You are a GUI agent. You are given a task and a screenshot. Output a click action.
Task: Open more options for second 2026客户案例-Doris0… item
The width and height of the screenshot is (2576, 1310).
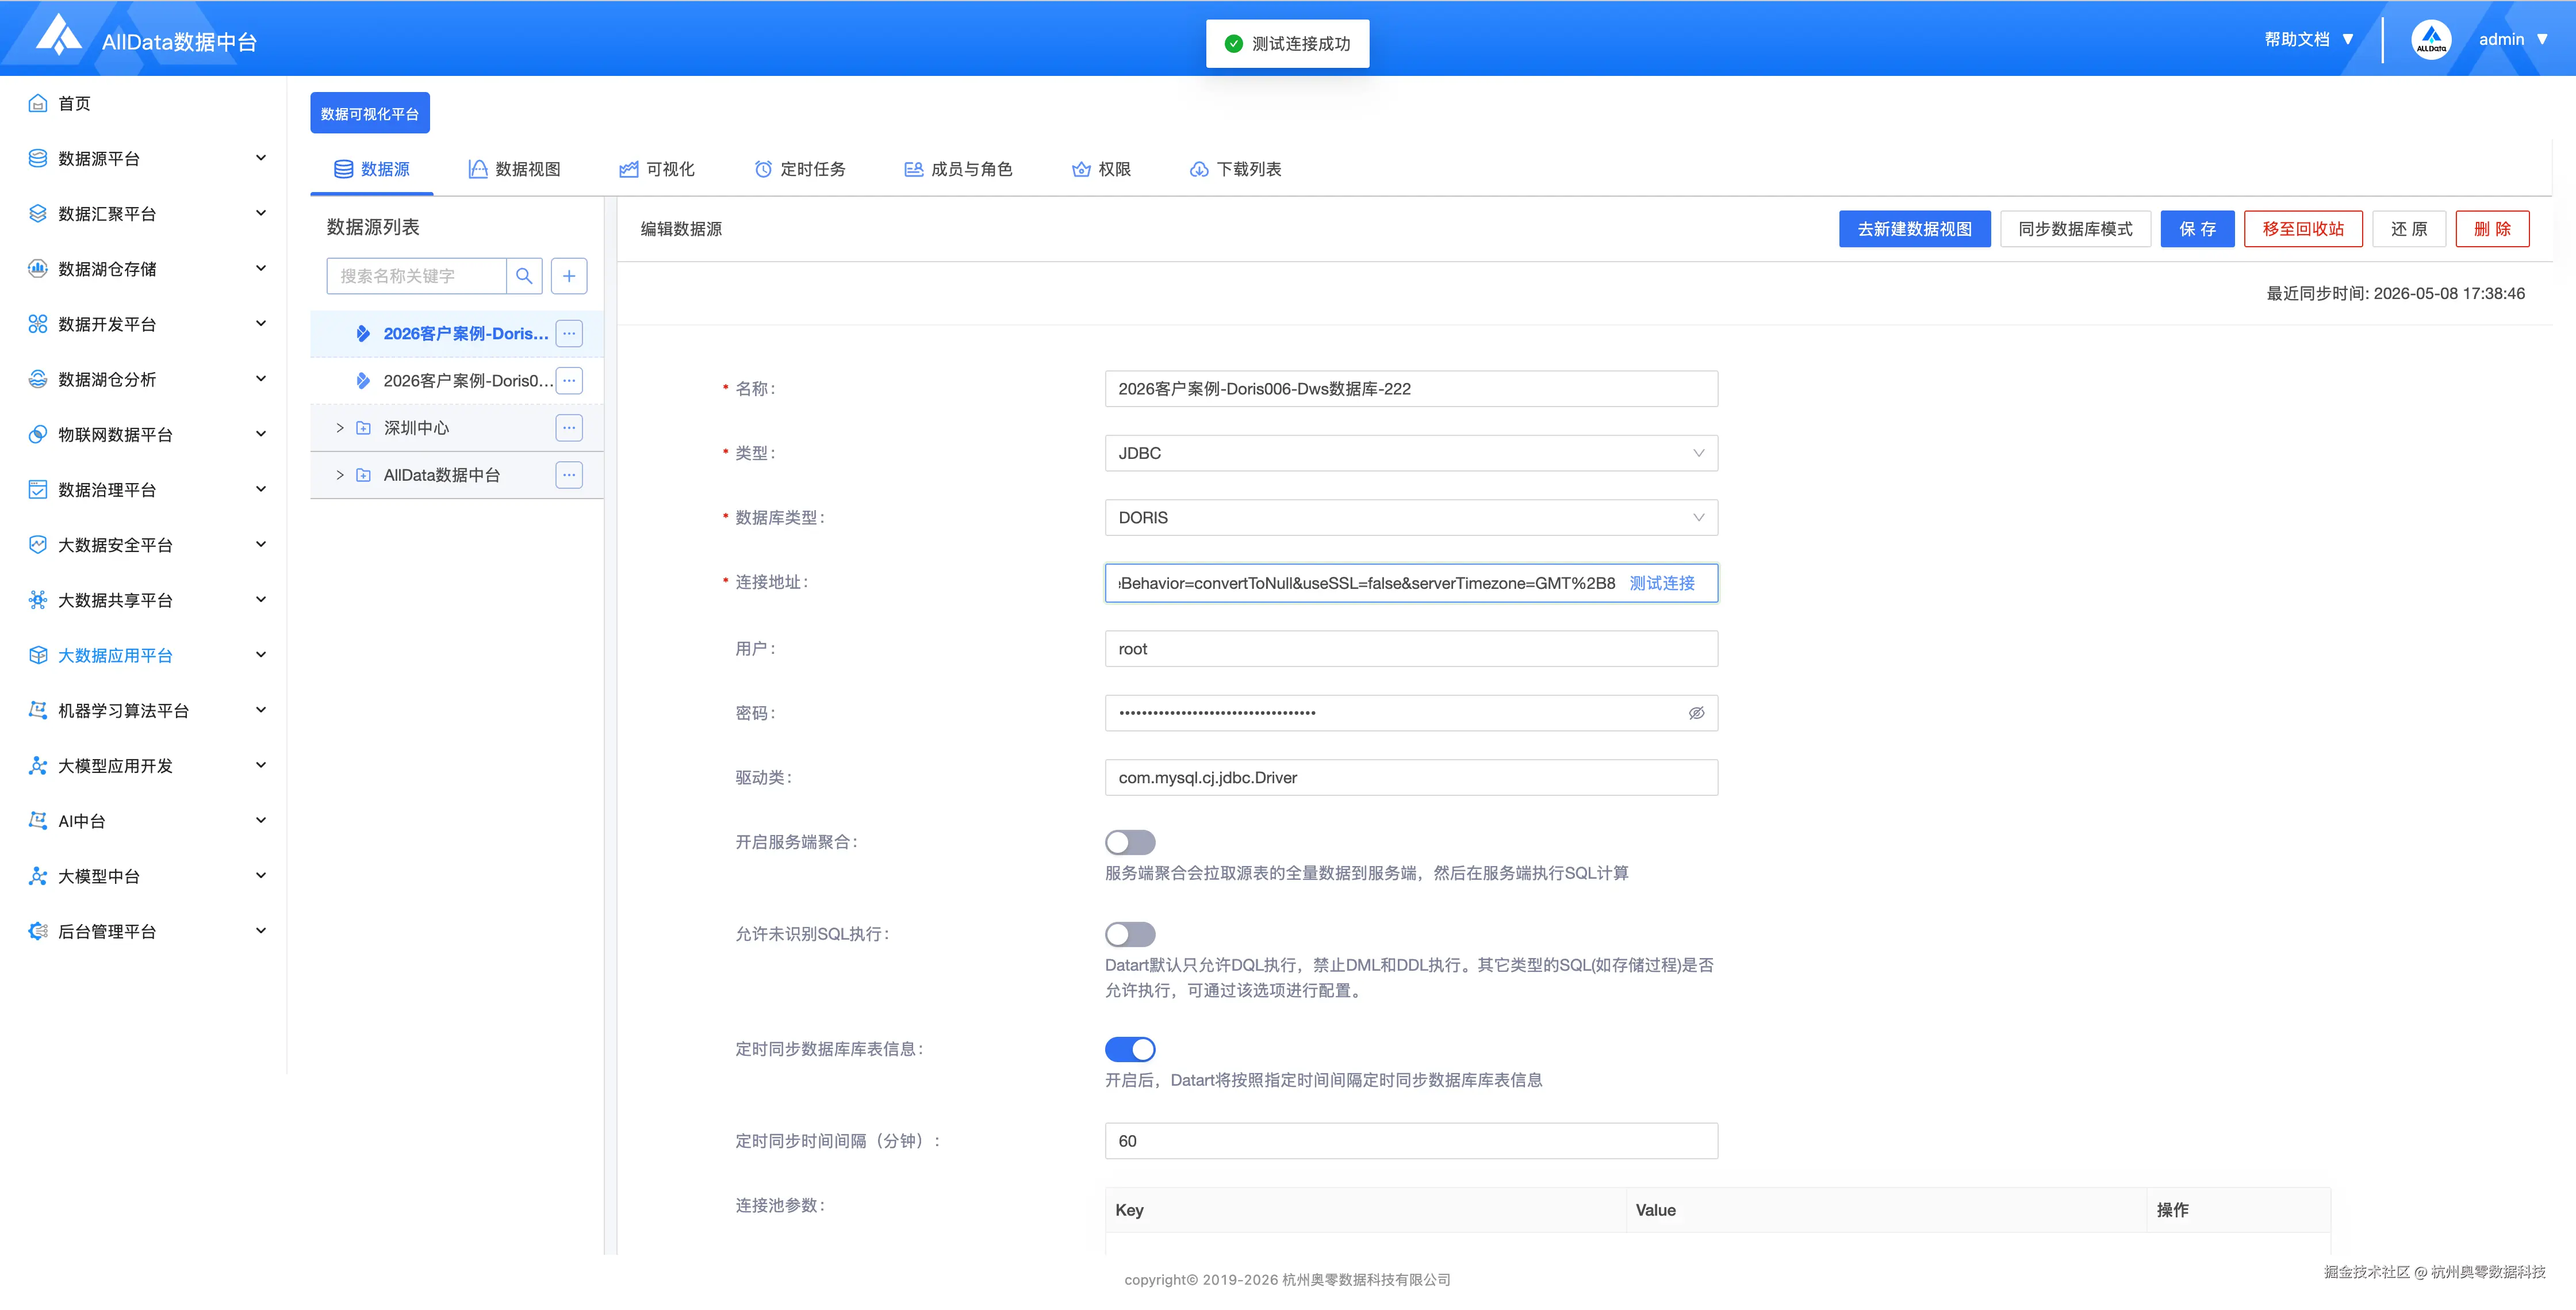click(569, 380)
